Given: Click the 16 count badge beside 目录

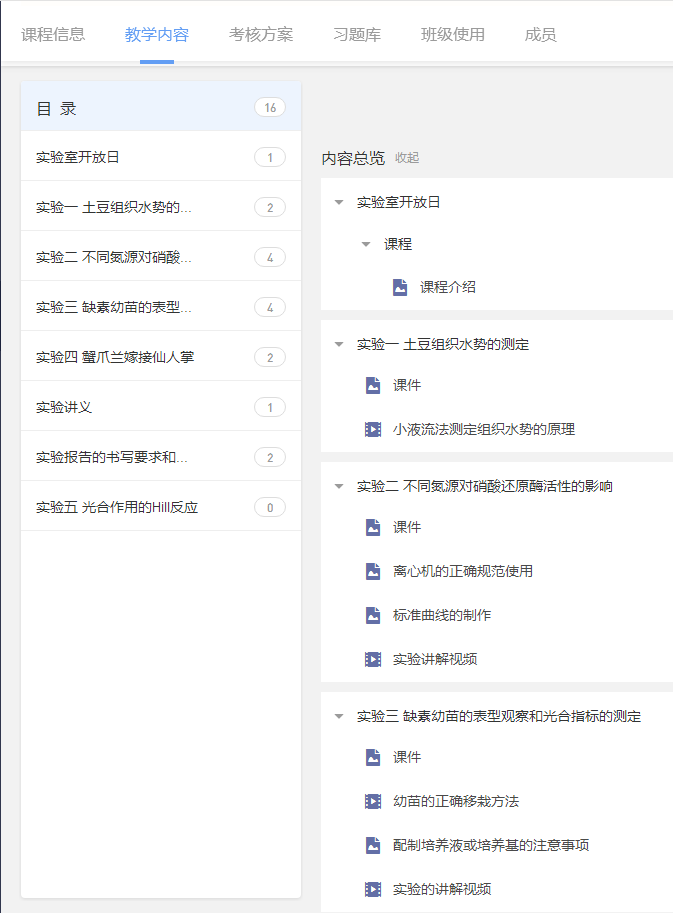Looking at the screenshot, I should [270, 108].
